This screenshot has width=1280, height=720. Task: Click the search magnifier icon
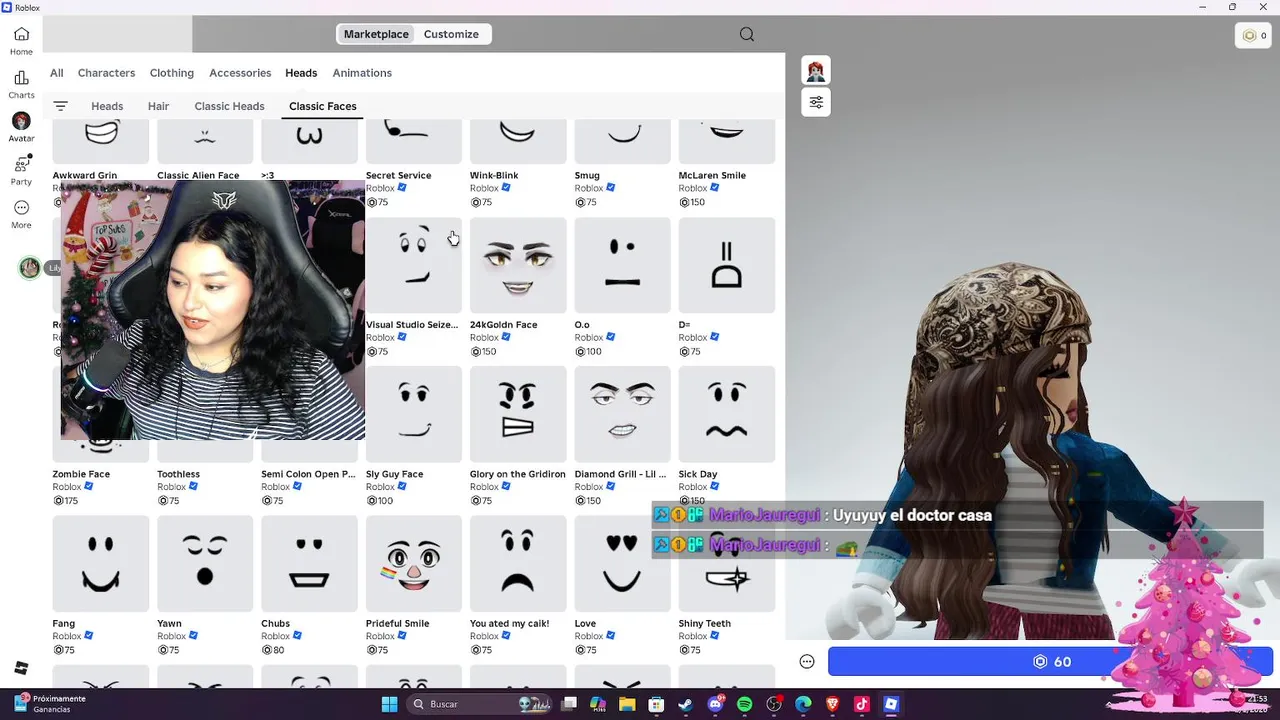click(747, 34)
